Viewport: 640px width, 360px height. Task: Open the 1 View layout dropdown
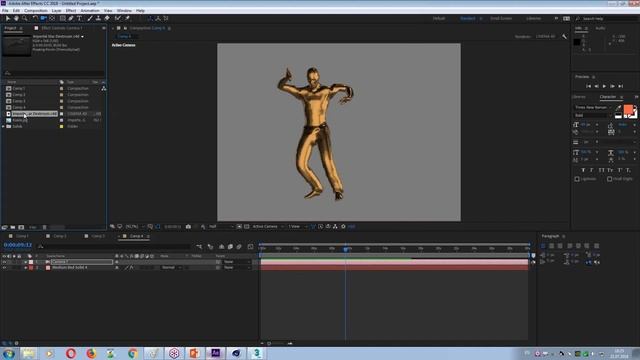[x=298, y=227]
